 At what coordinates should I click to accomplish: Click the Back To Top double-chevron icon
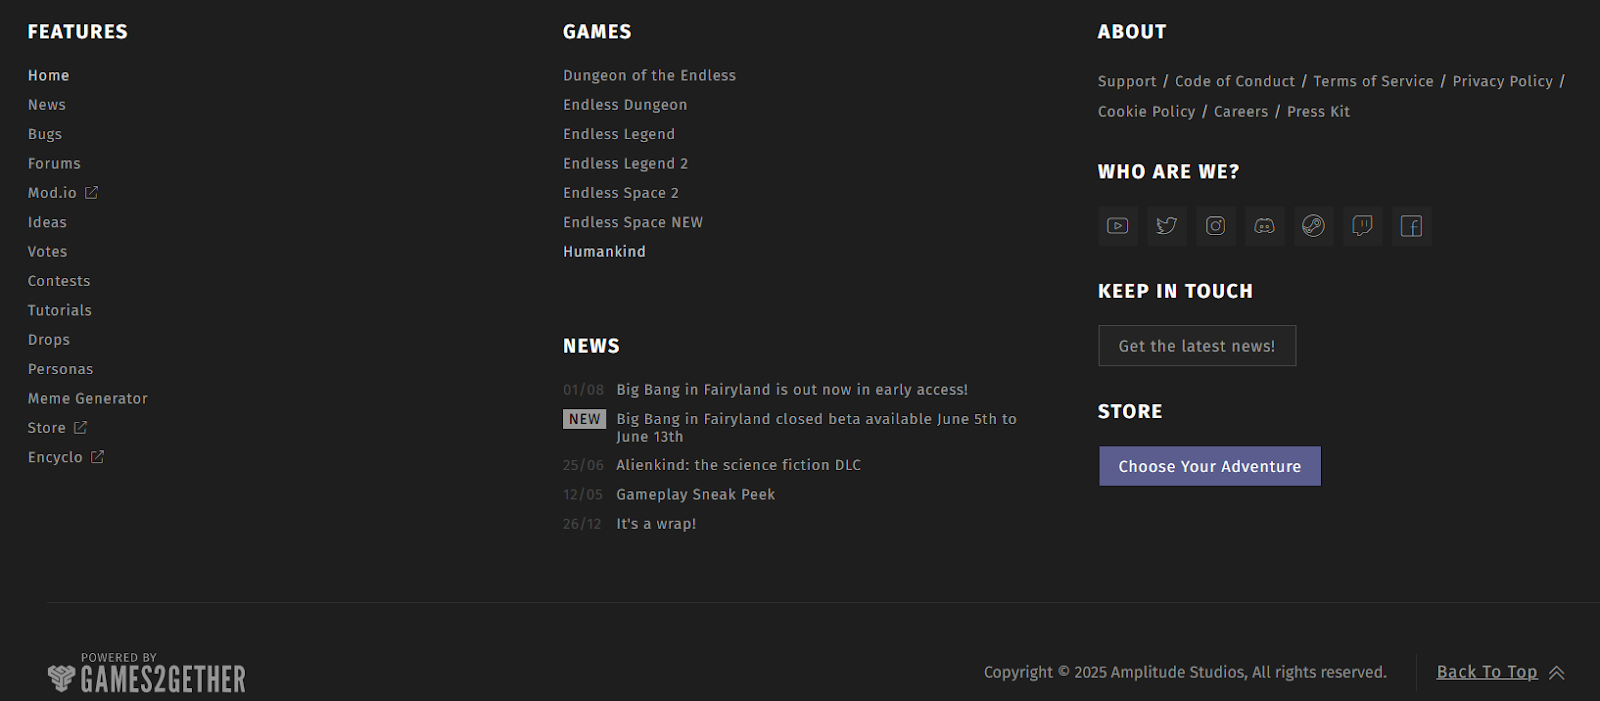pyautogui.click(x=1556, y=673)
